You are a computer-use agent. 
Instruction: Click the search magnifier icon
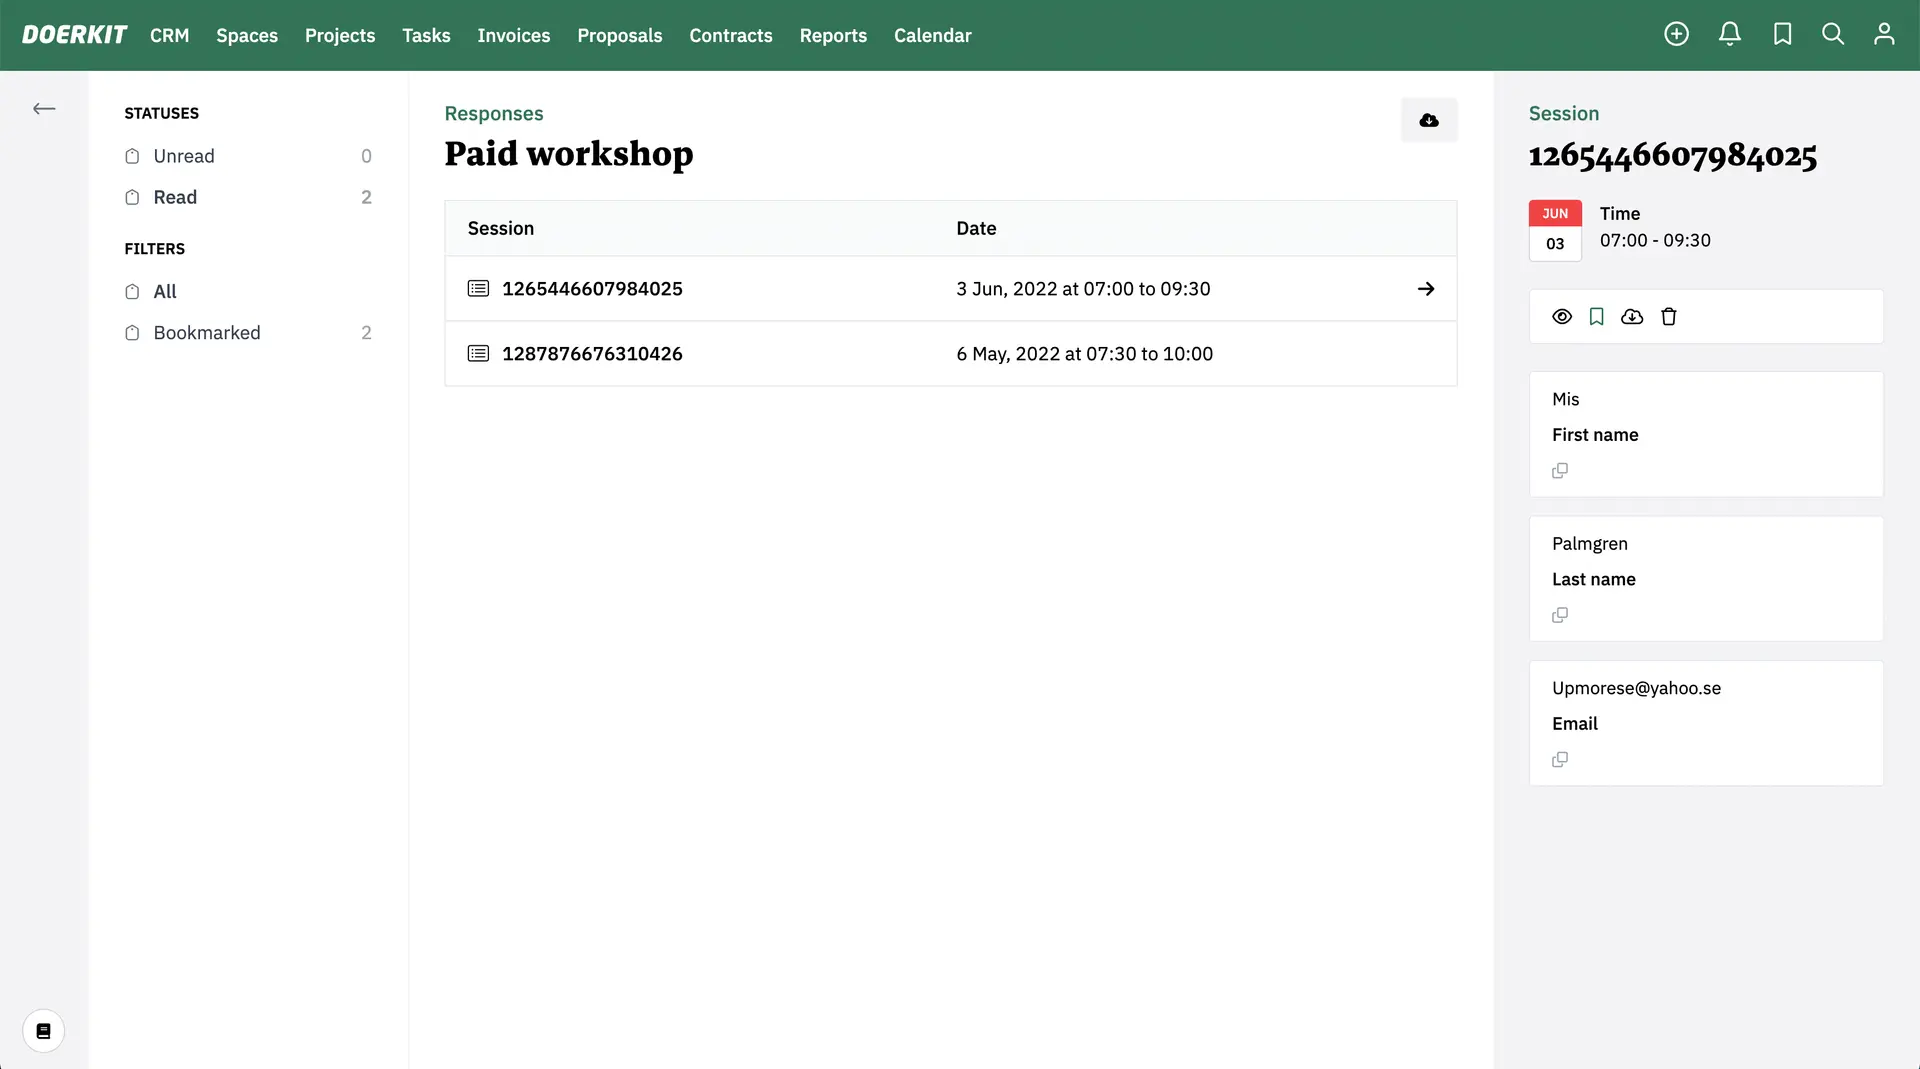[x=1832, y=34]
